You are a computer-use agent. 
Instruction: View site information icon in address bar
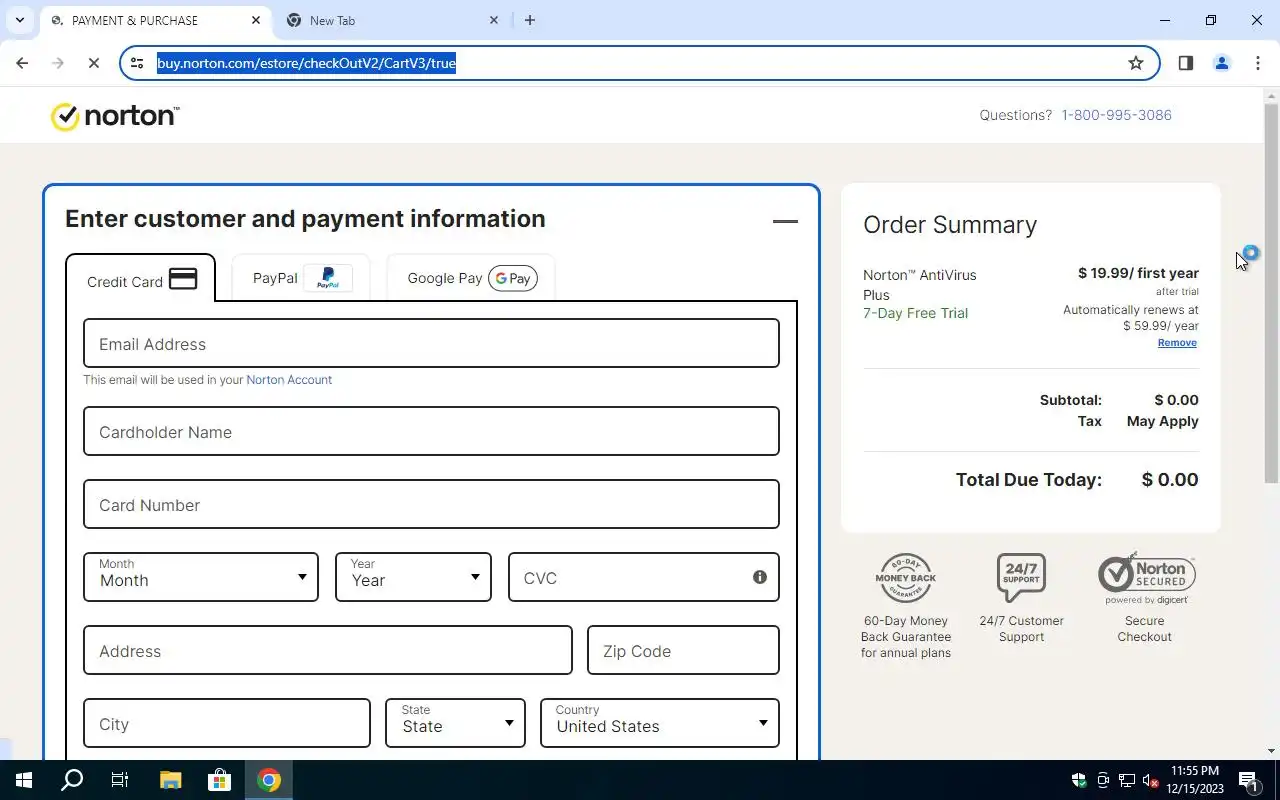(137, 63)
